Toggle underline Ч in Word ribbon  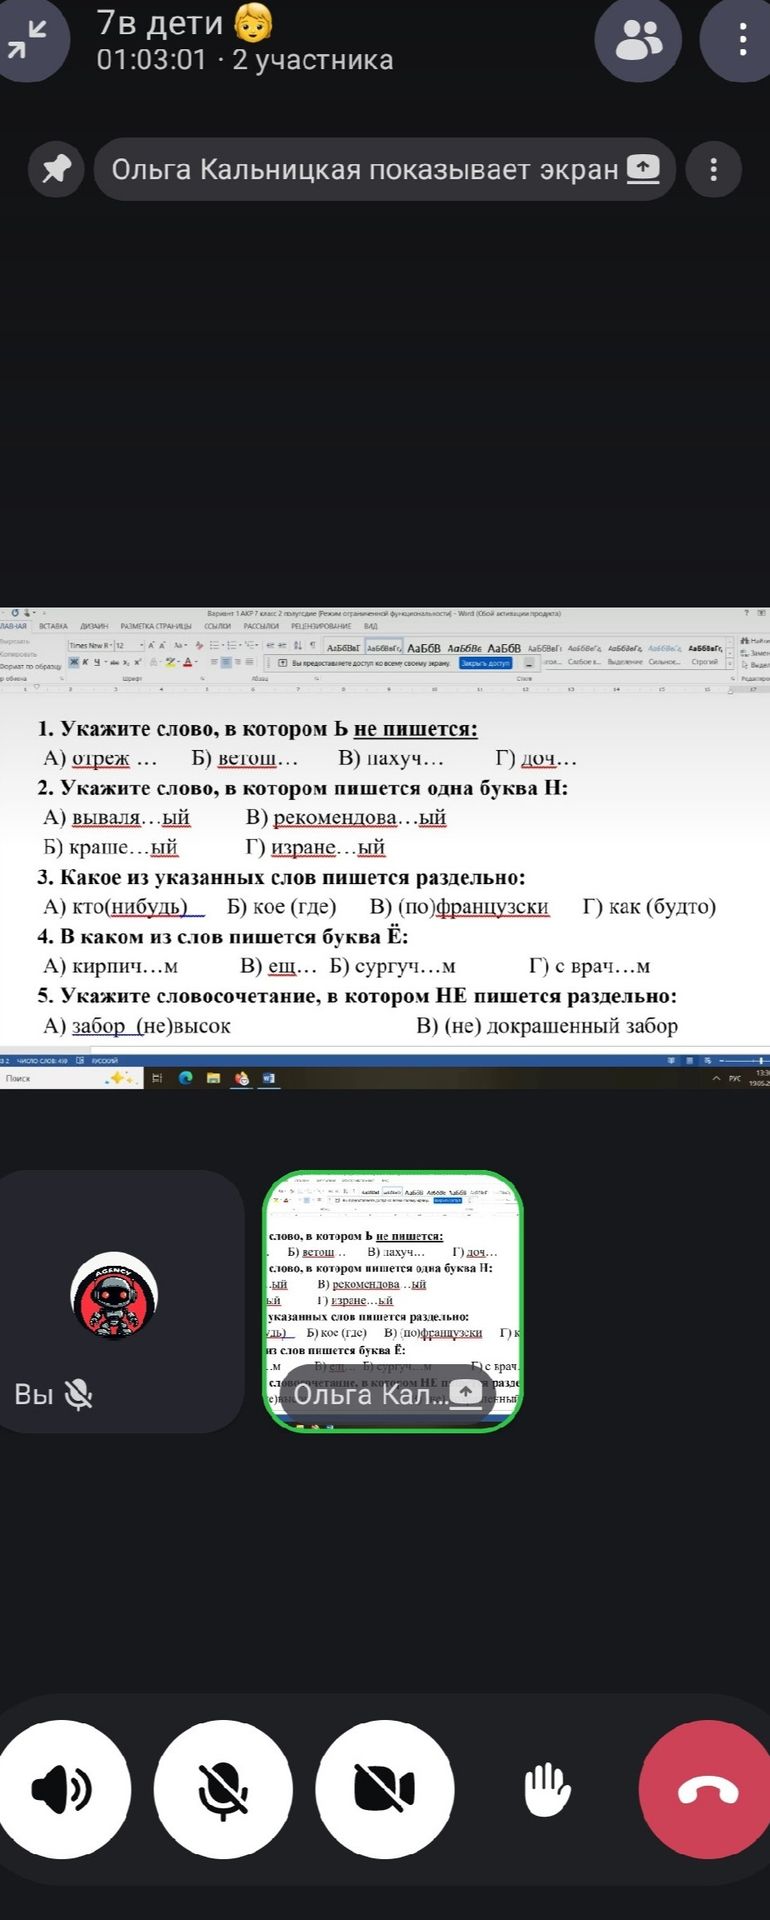point(97,662)
